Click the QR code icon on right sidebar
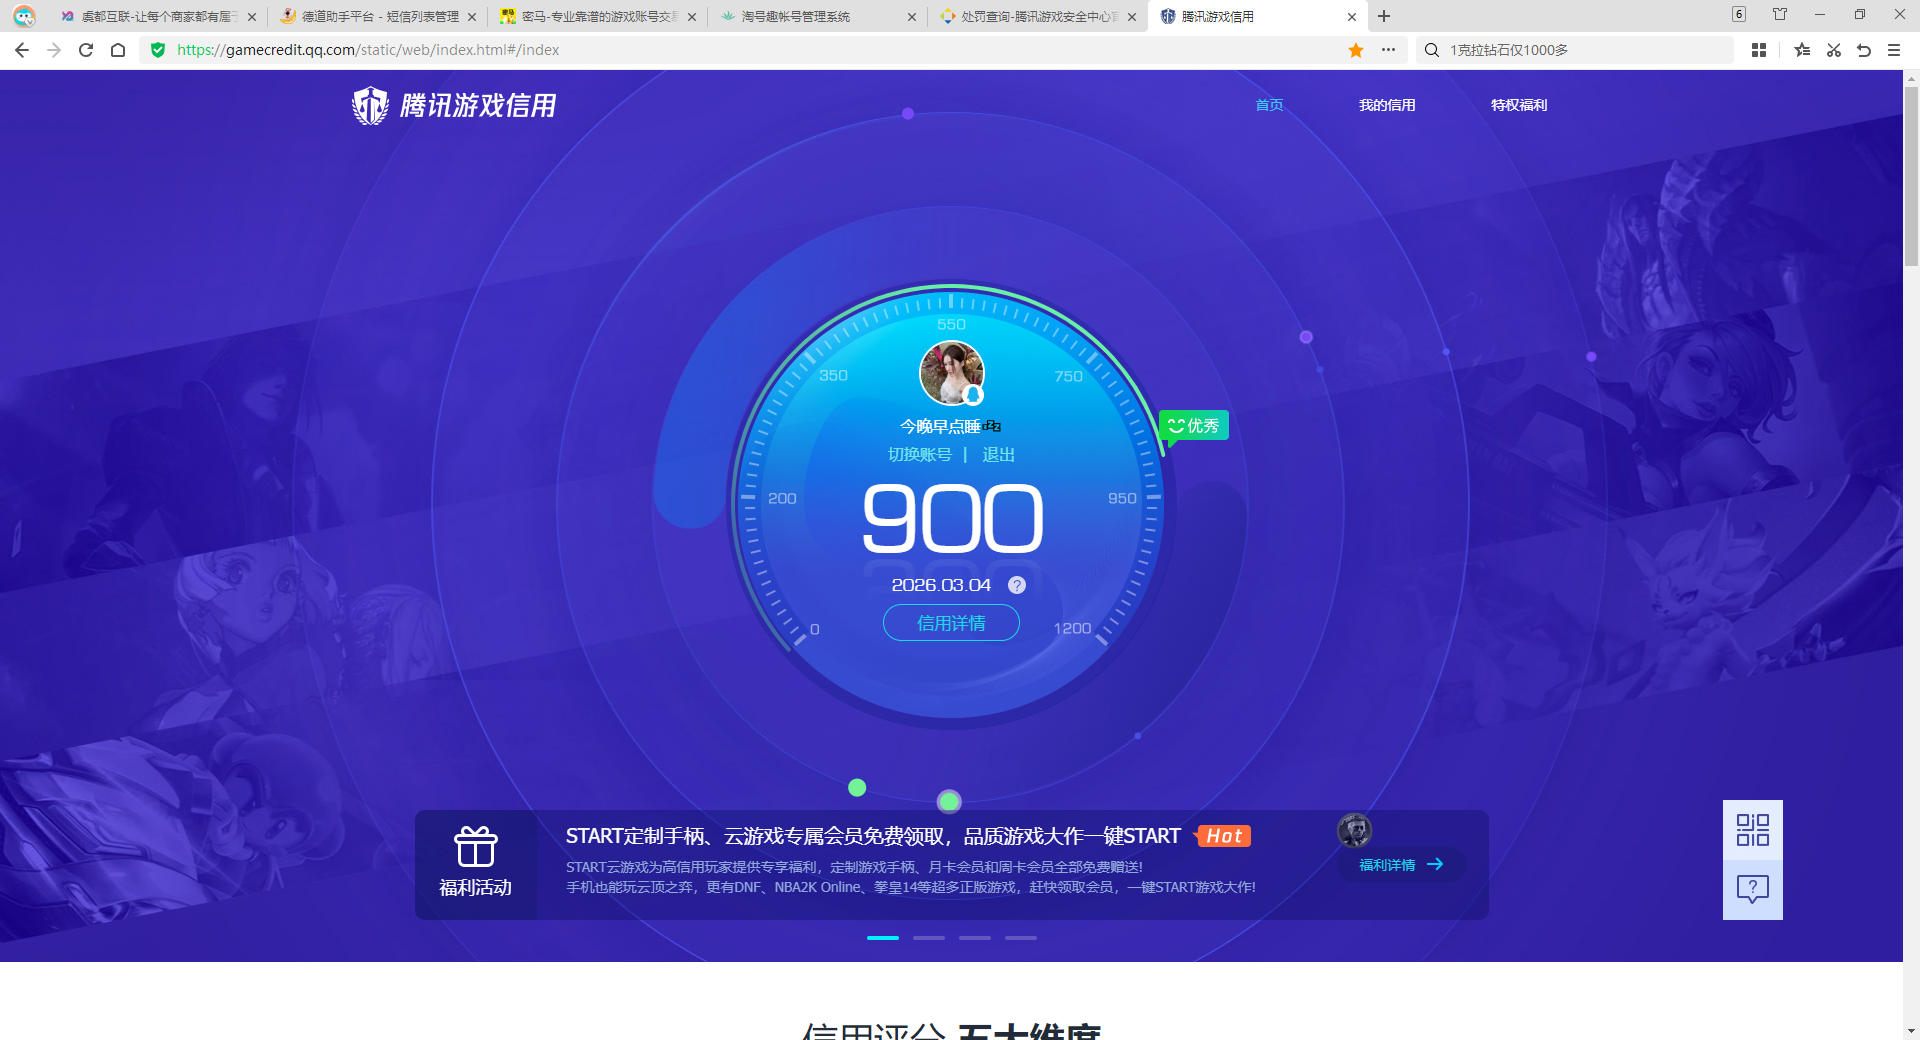1920x1040 pixels. click(x=1752, y=830)
